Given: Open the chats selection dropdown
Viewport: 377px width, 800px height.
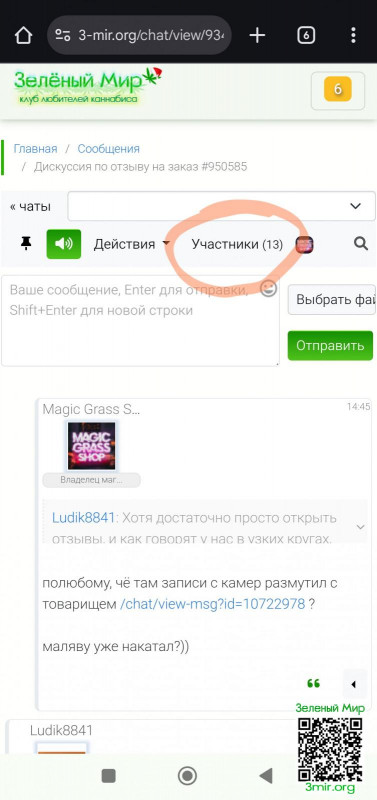Looking at the screenshot, I should coord(221,206).
